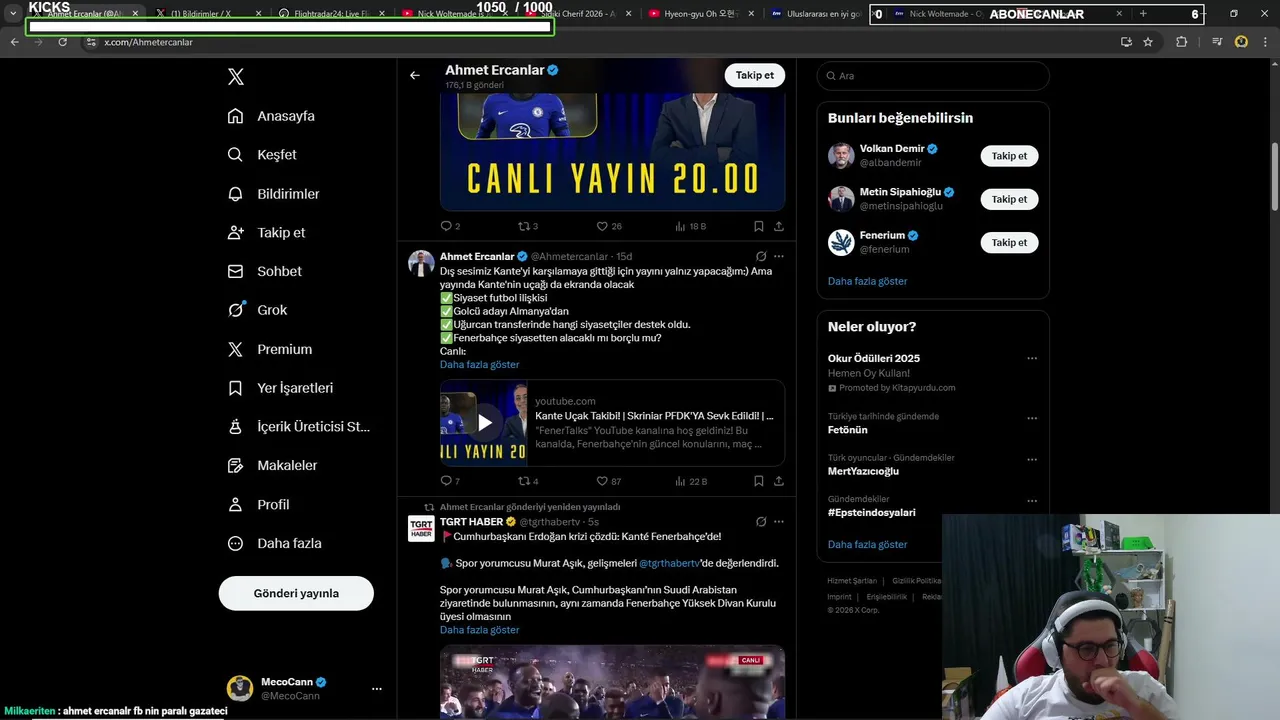Expand Daha fazla göster on TGRT HABER post
Viewport: 1280px width, 720px height.
479,630
